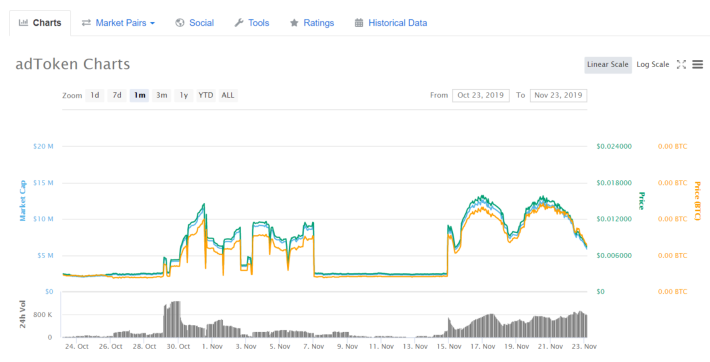Open the chart fullscreen expand icon
Screen dimensions: 710x362
[x=681, y=64]
